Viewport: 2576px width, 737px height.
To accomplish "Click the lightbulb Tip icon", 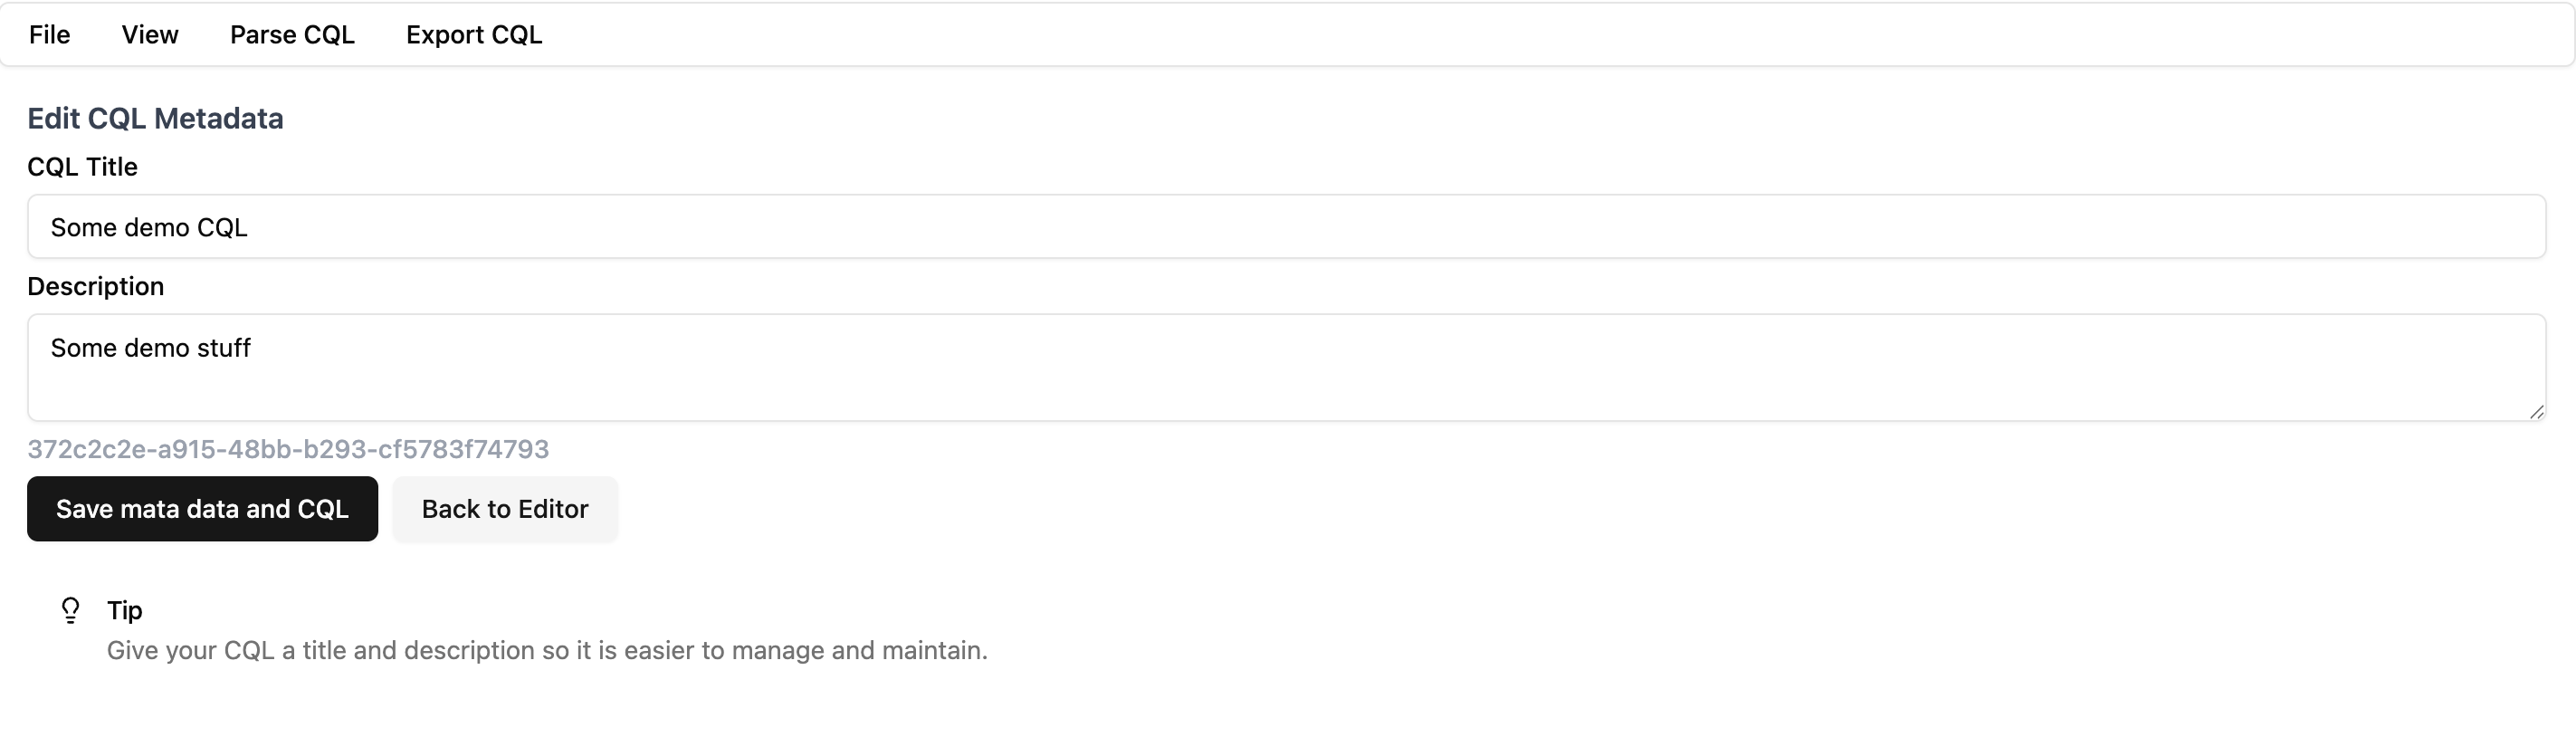I will tap(70, 610).
